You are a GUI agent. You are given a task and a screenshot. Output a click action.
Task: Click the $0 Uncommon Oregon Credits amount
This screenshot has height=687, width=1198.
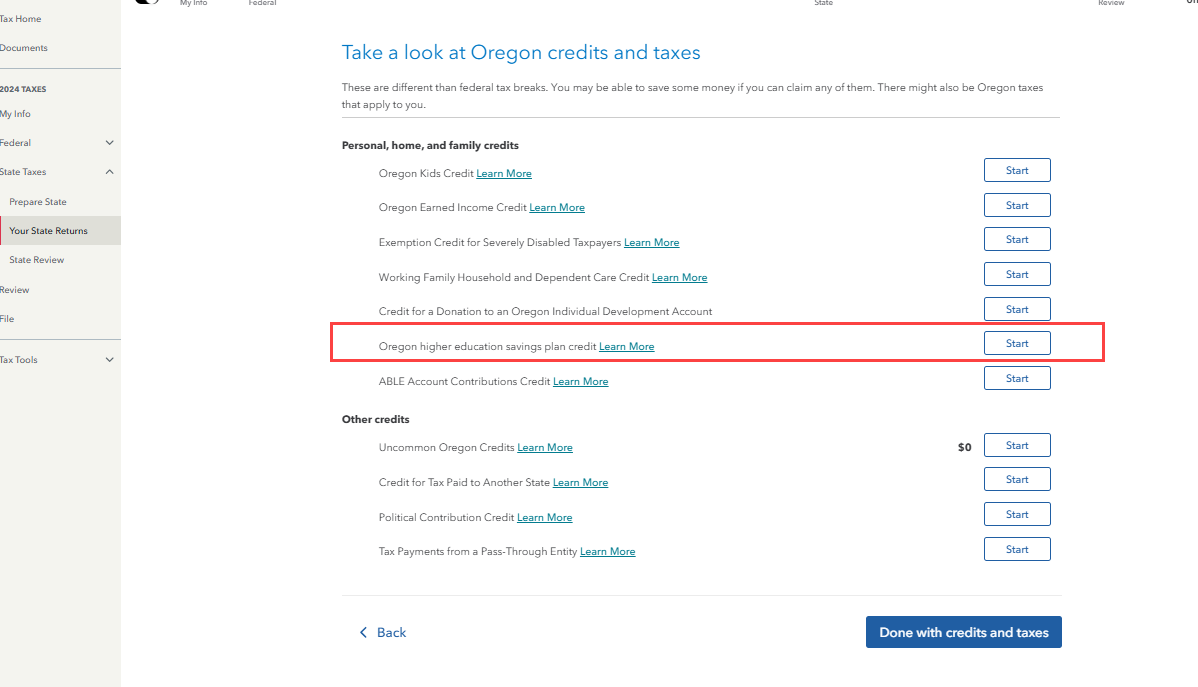[964, 447]
